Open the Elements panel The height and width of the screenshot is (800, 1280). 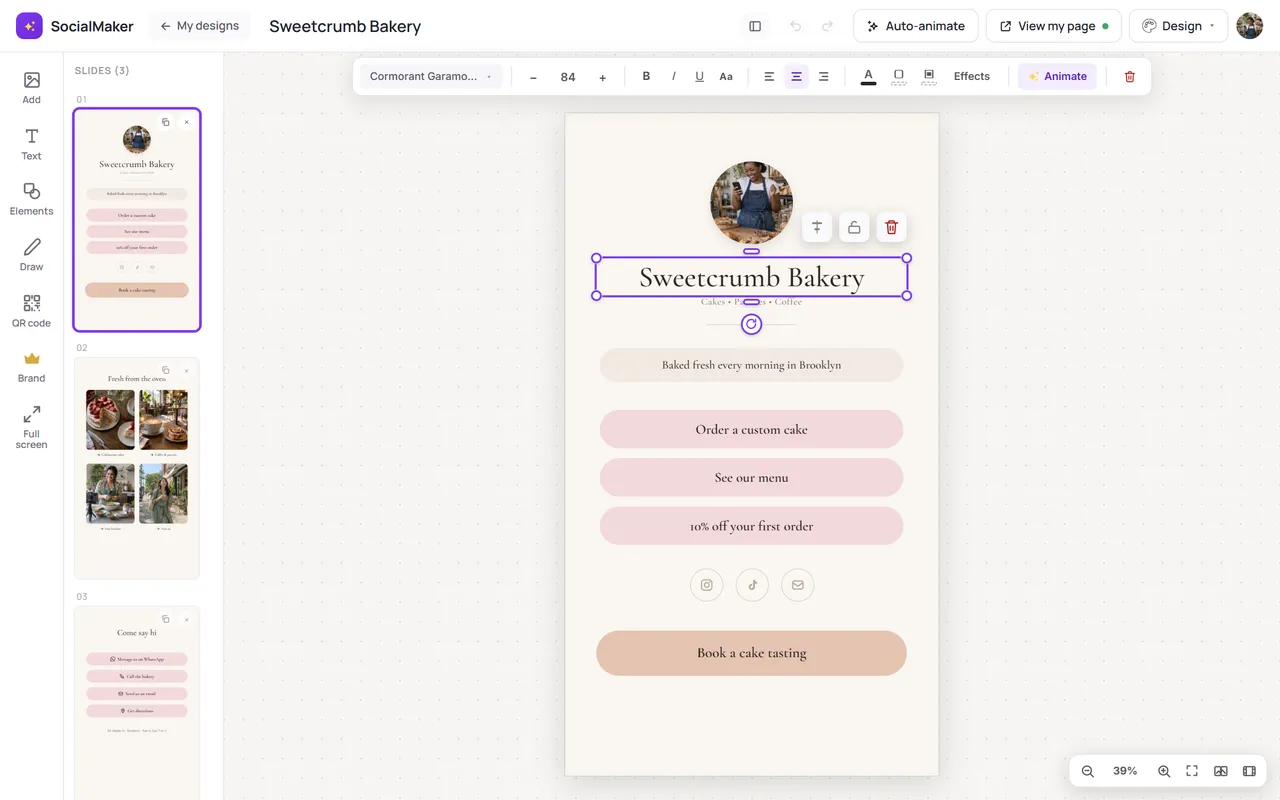pyautogui.click(x=32, y=199)
